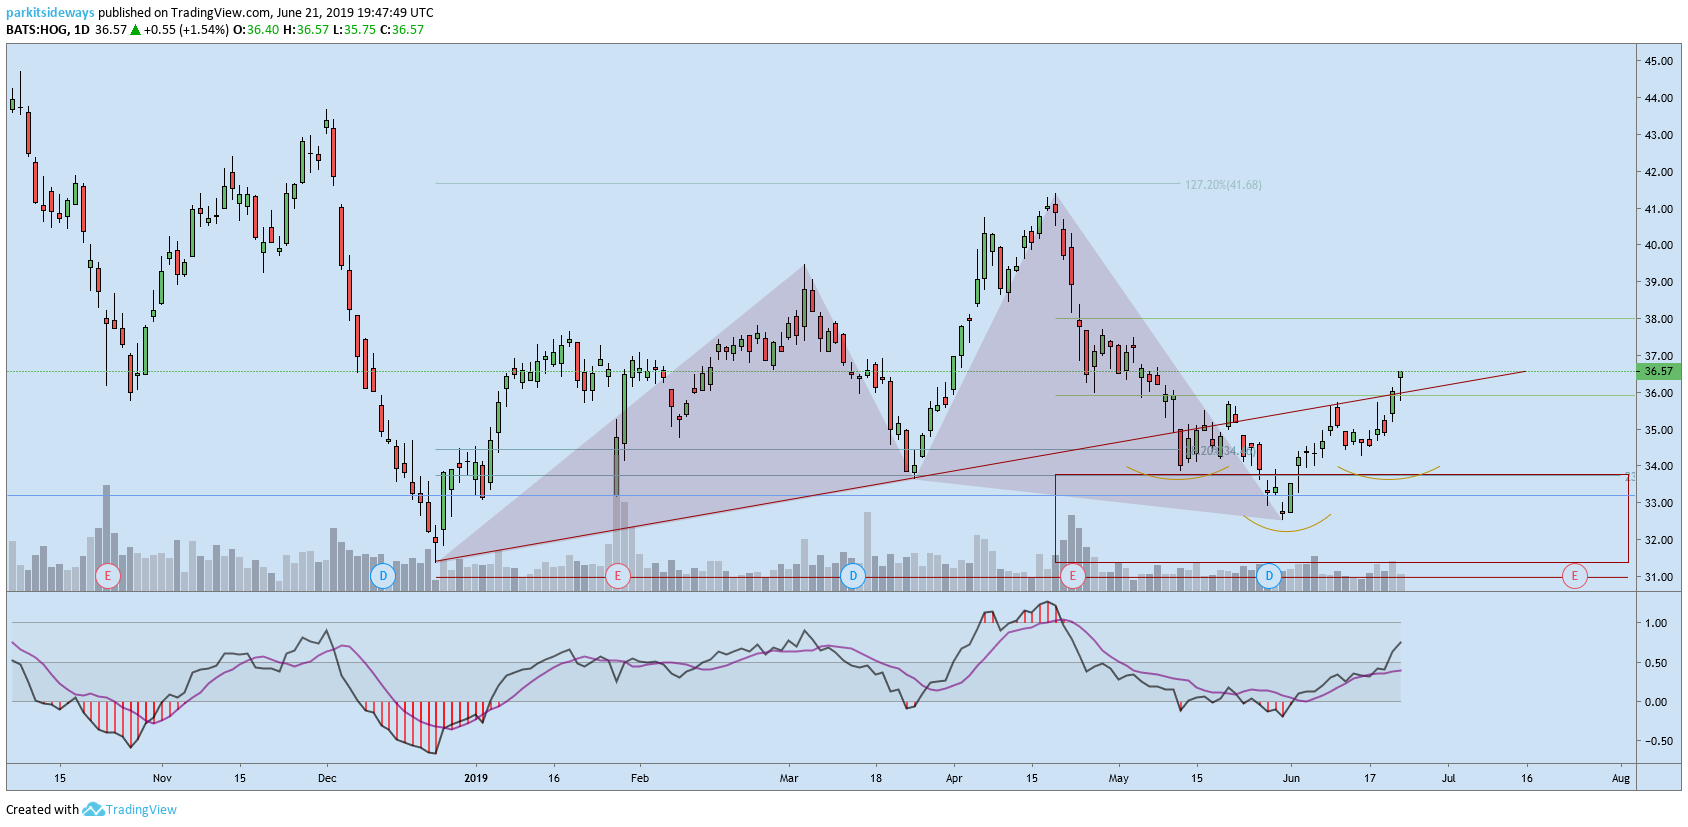Click the earnings E marker before Nov

point(107,576)
